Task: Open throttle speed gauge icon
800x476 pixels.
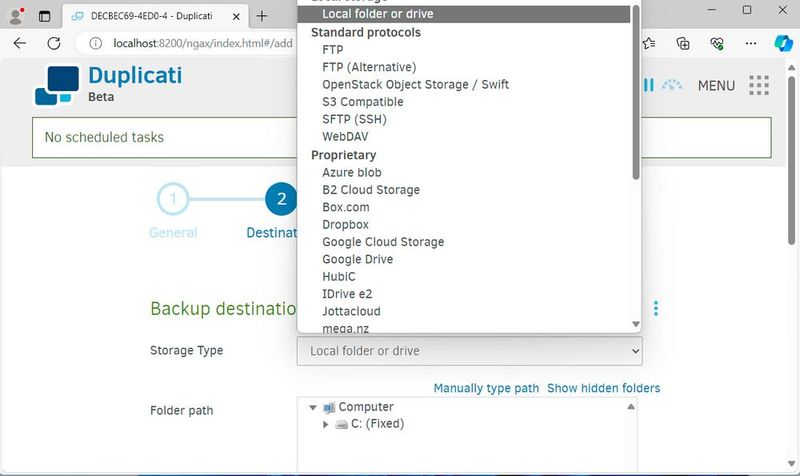Action: (672, 85)
